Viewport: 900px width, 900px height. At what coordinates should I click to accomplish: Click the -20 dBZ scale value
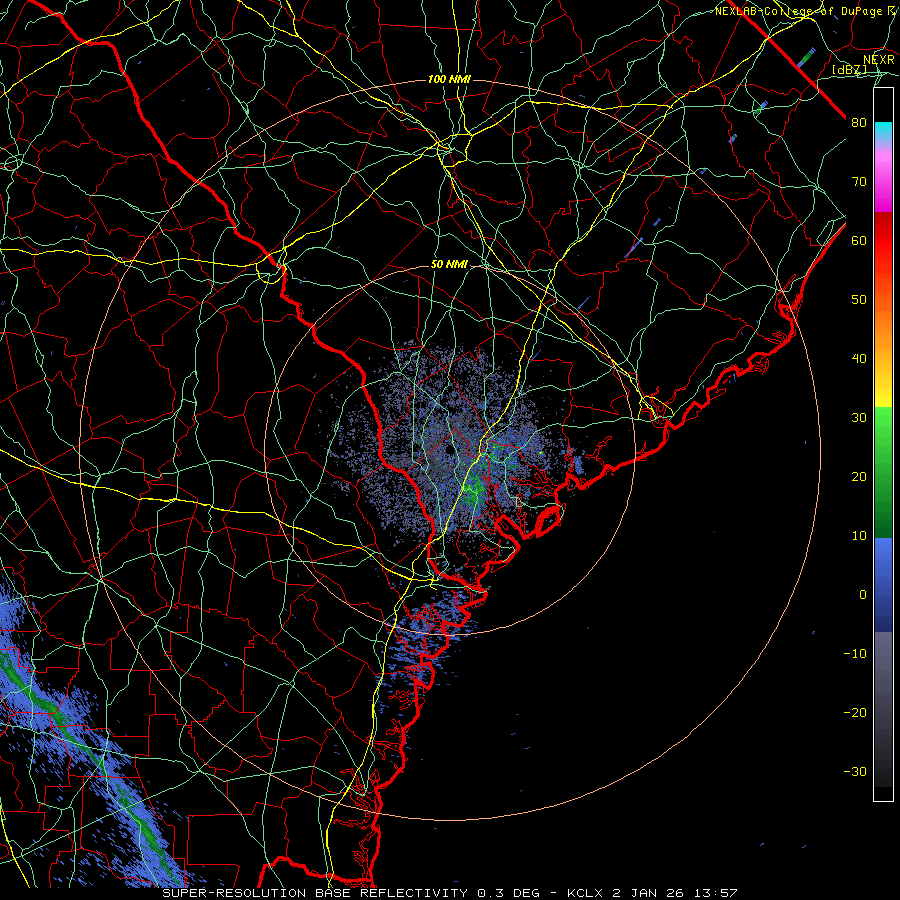(855, 713)
